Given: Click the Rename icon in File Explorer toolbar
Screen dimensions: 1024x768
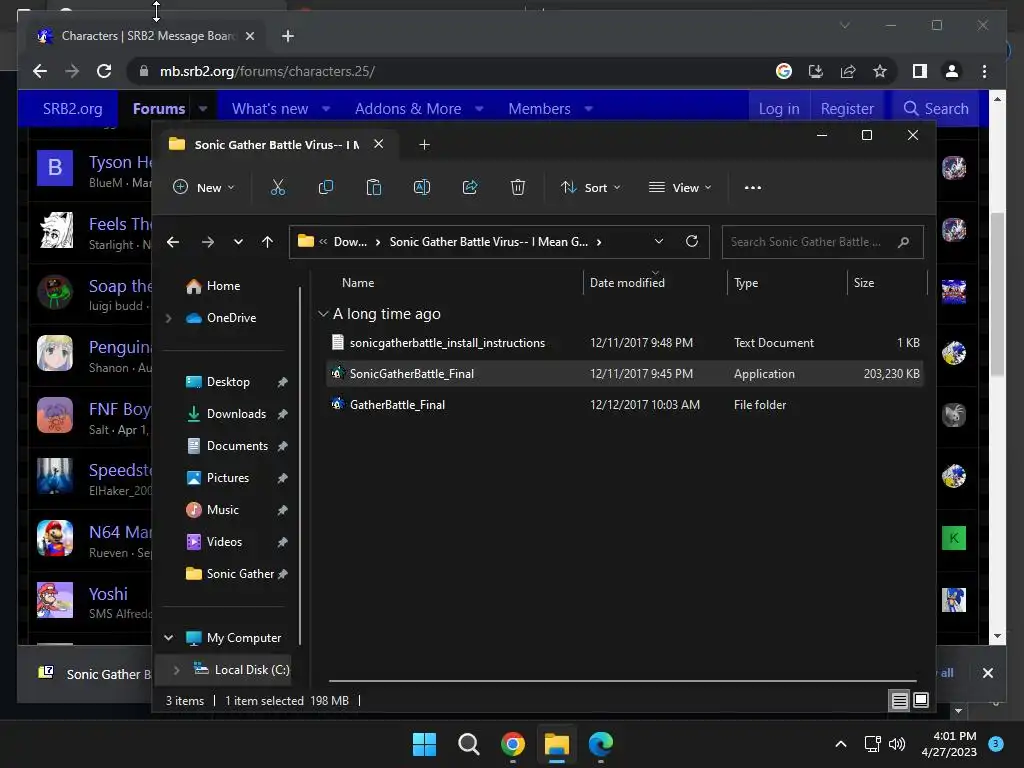Looking at the screenshot, I should coord(422,187).
